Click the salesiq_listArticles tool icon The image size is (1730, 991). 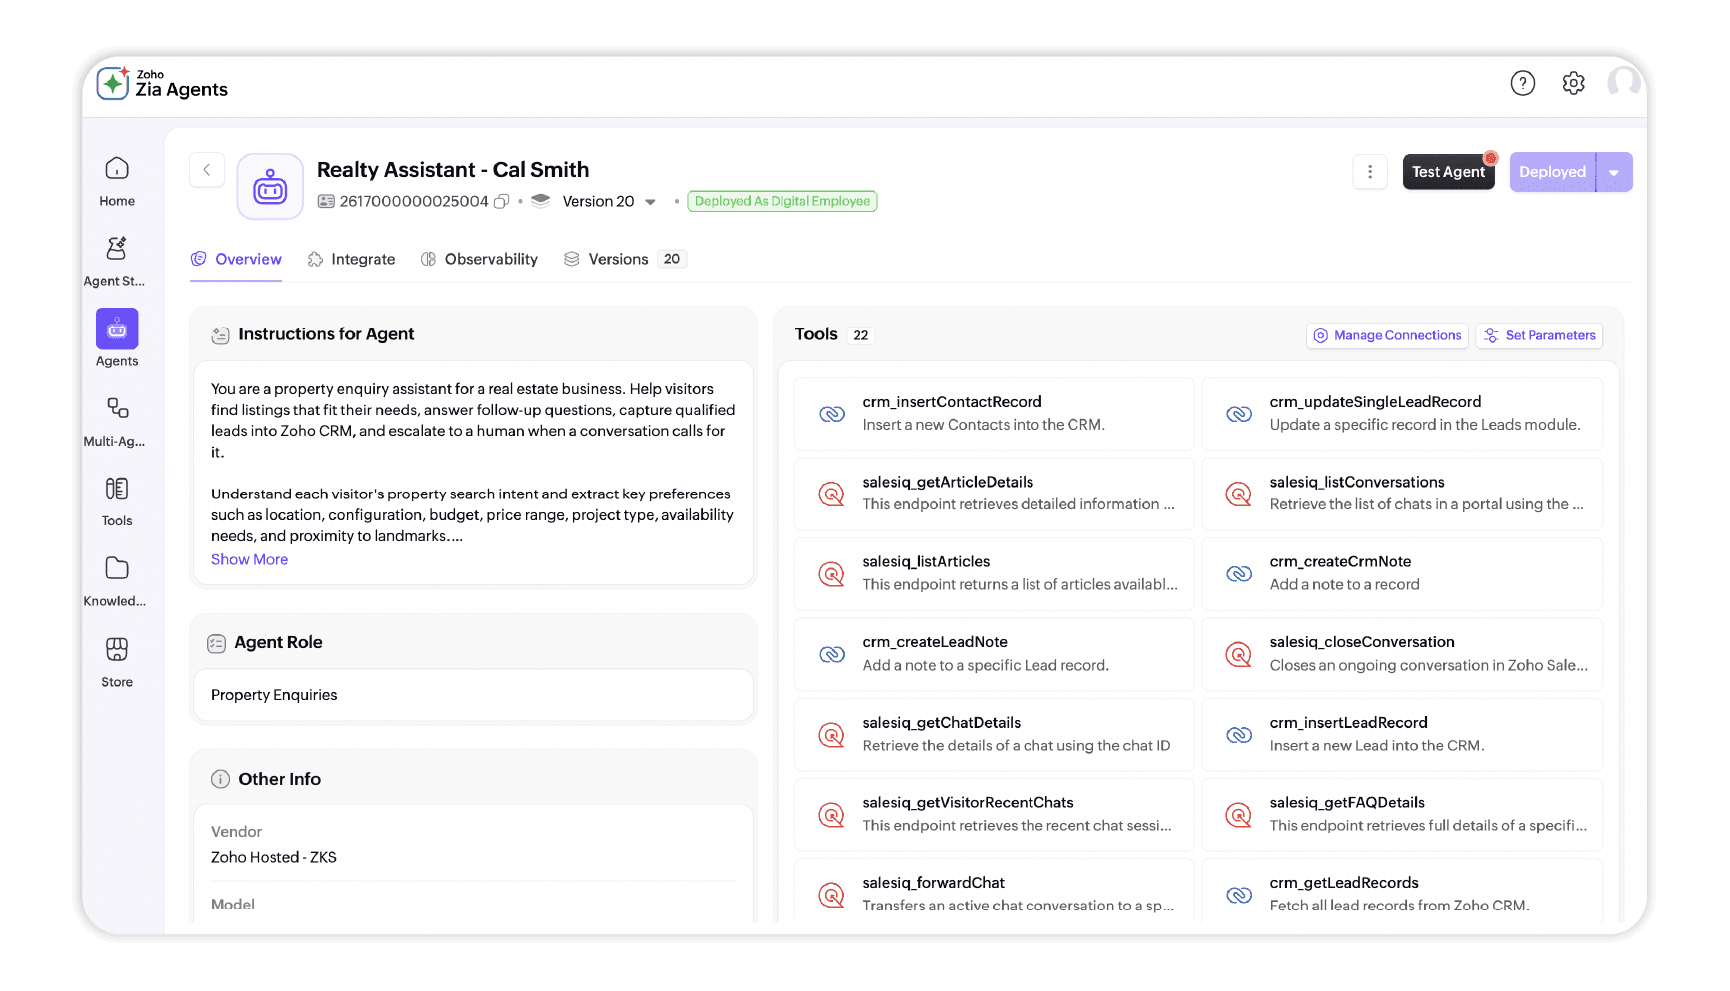832,574
